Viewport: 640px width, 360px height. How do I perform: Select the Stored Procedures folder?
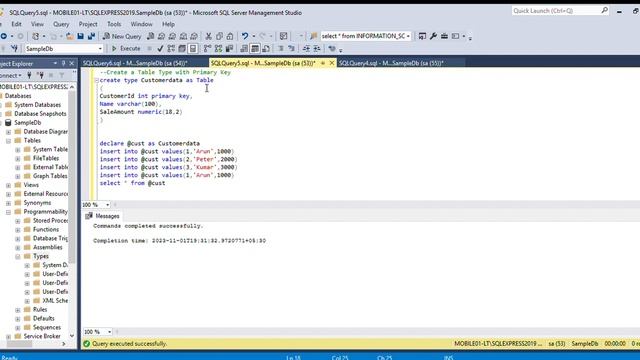(50, 221)
